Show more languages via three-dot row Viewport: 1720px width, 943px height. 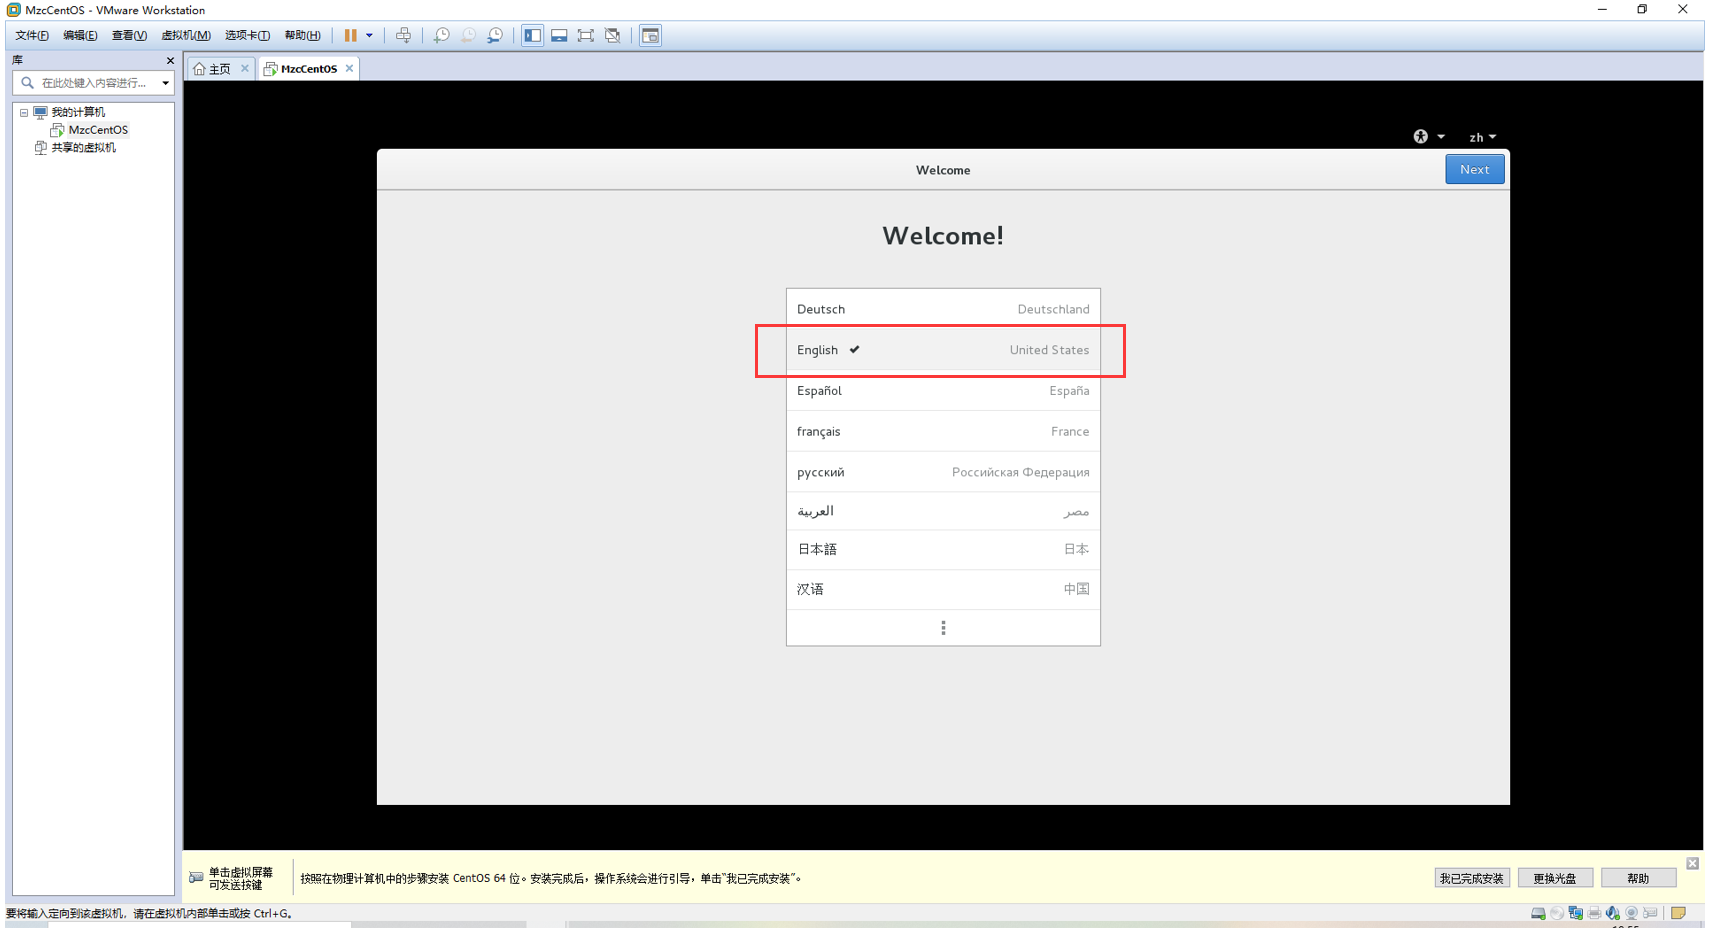[943, 629]
